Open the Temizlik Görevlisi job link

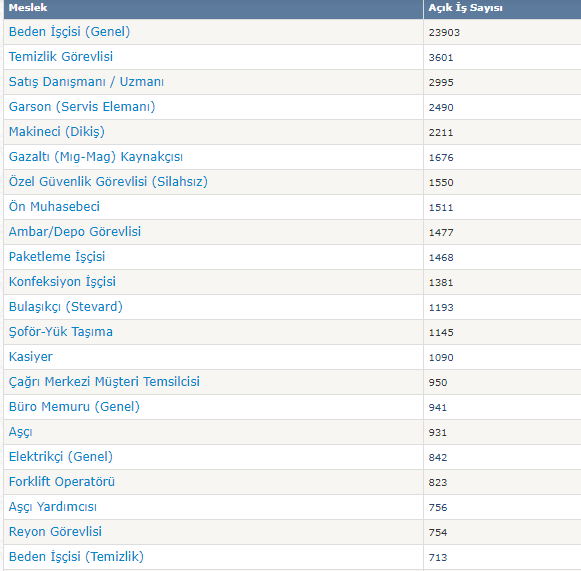(x=61, y=57)
